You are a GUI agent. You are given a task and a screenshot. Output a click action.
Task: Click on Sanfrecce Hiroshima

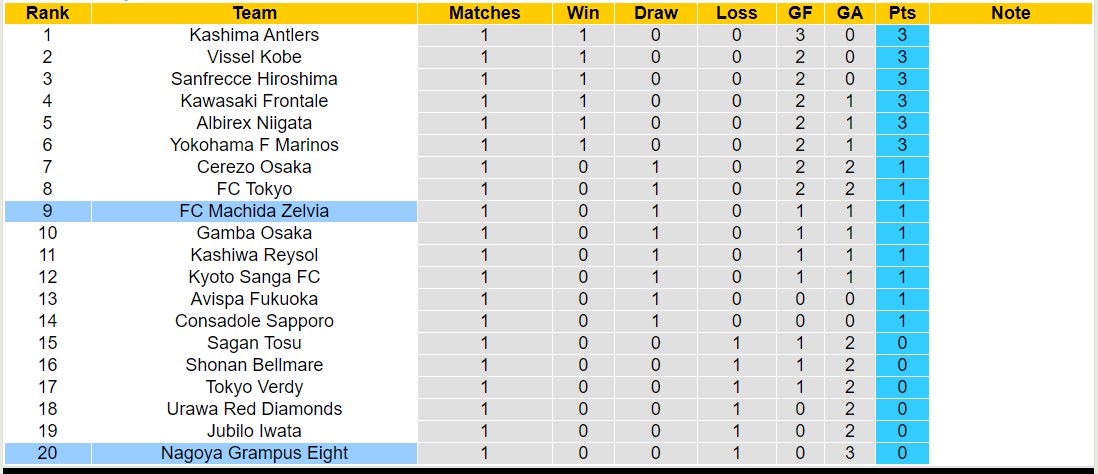pyautogui.click(x=254, y=79)
